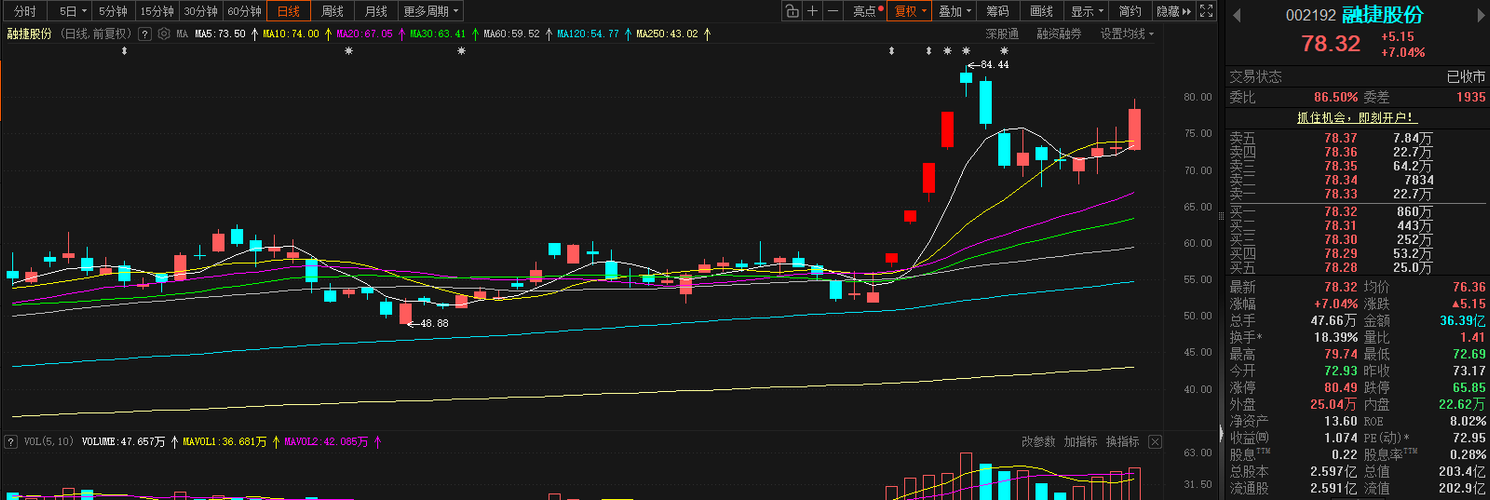The width and height of the screenshot is (1490, 500).
Task: Switch to 月线 monthly chart
Action: tap(376, 12)
